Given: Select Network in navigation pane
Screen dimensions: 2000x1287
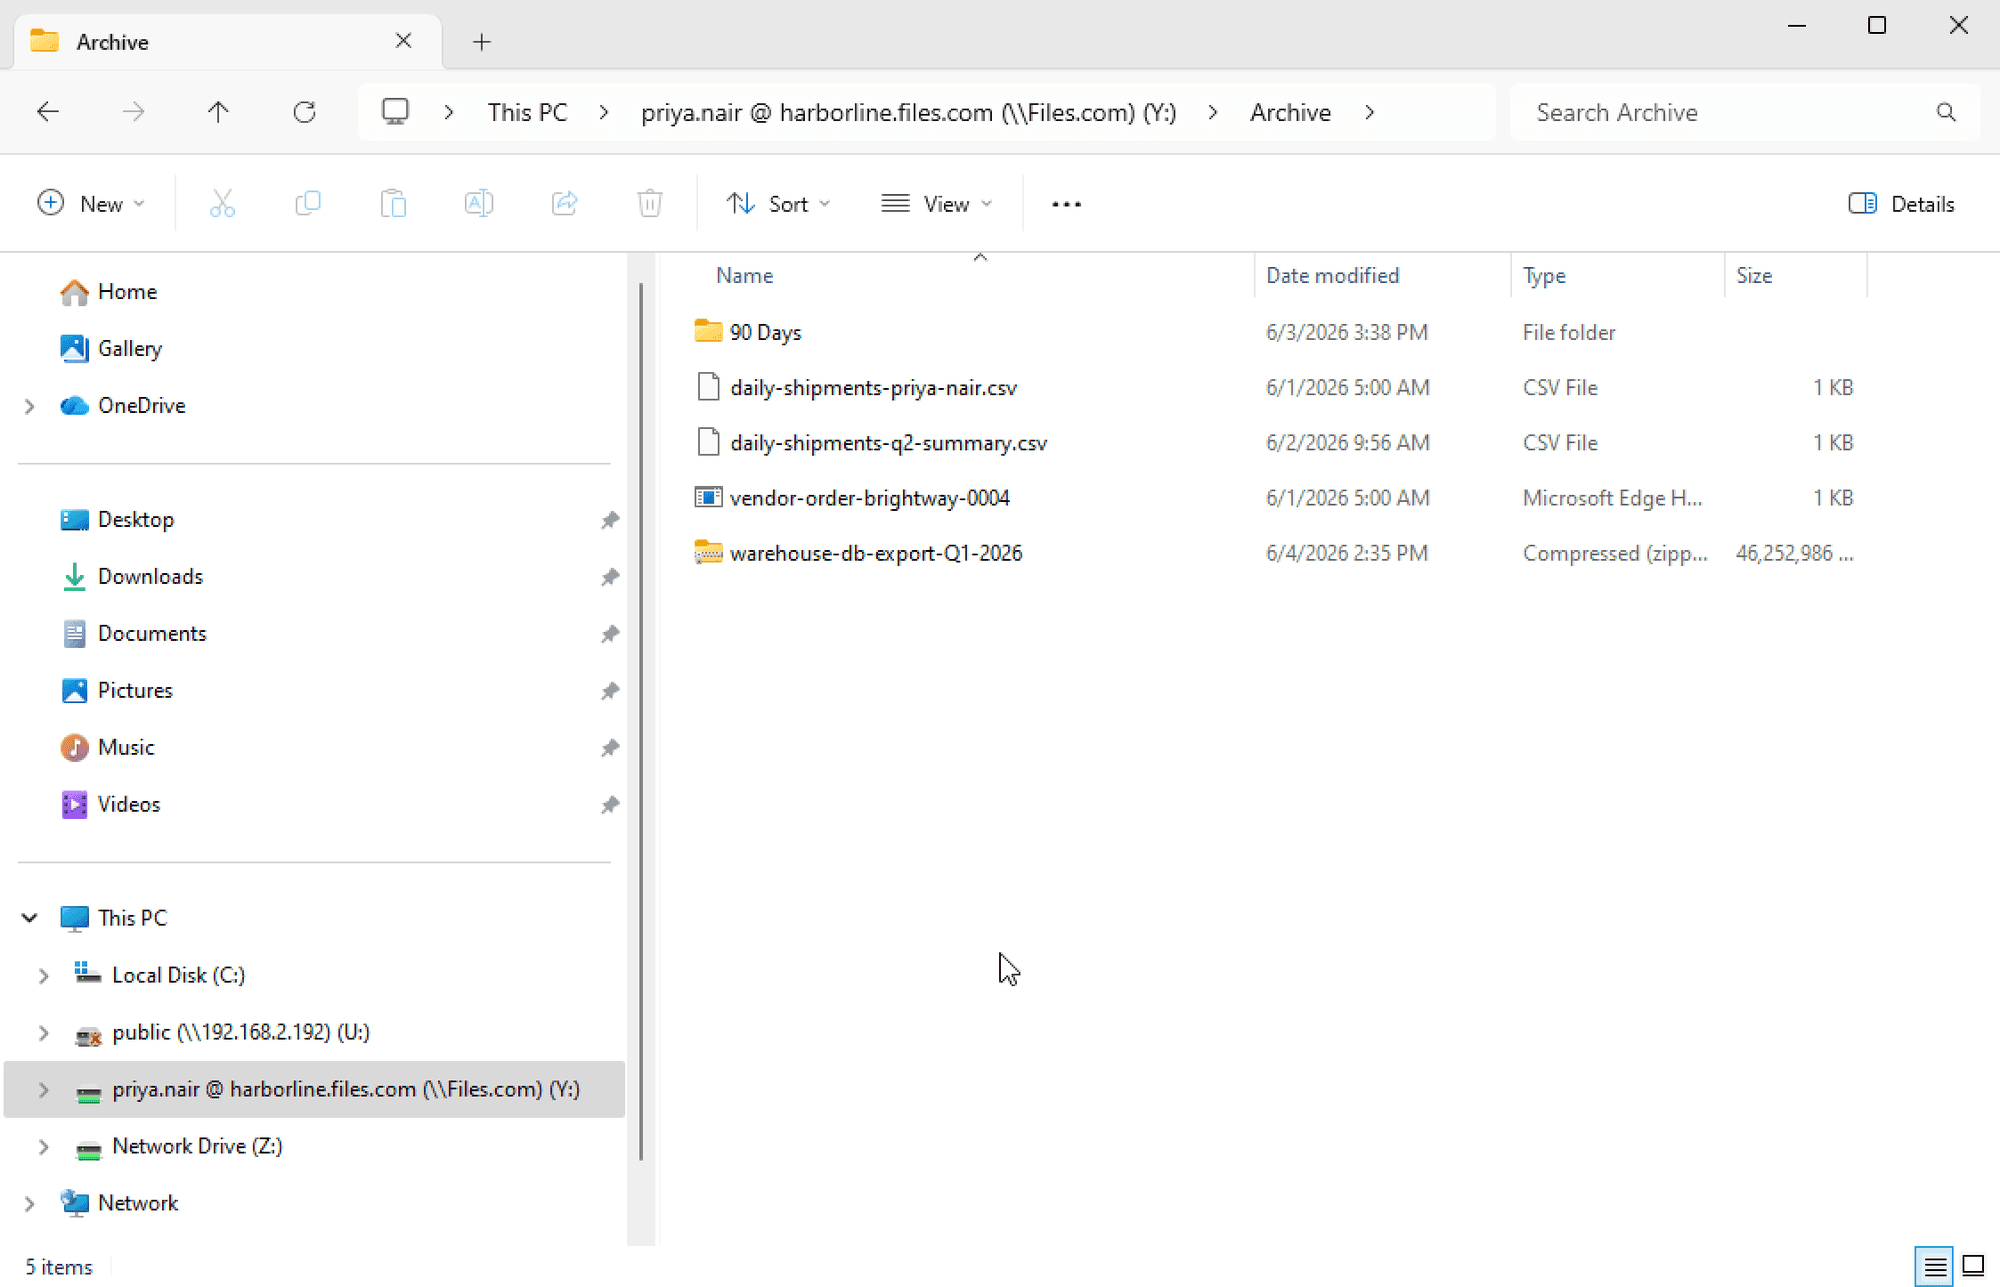Looking at the screenshot, I should click(x=118, y=1203).
